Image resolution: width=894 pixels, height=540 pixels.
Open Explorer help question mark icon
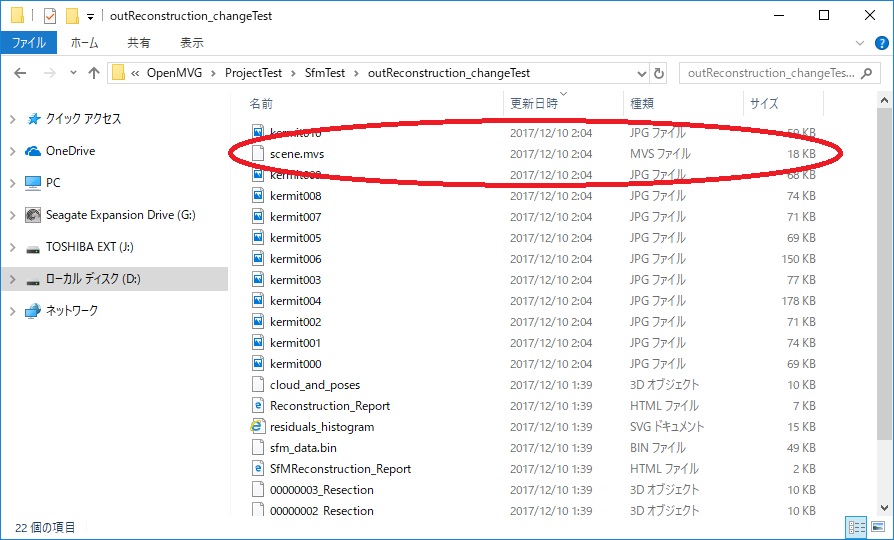[x=881, y=43]
